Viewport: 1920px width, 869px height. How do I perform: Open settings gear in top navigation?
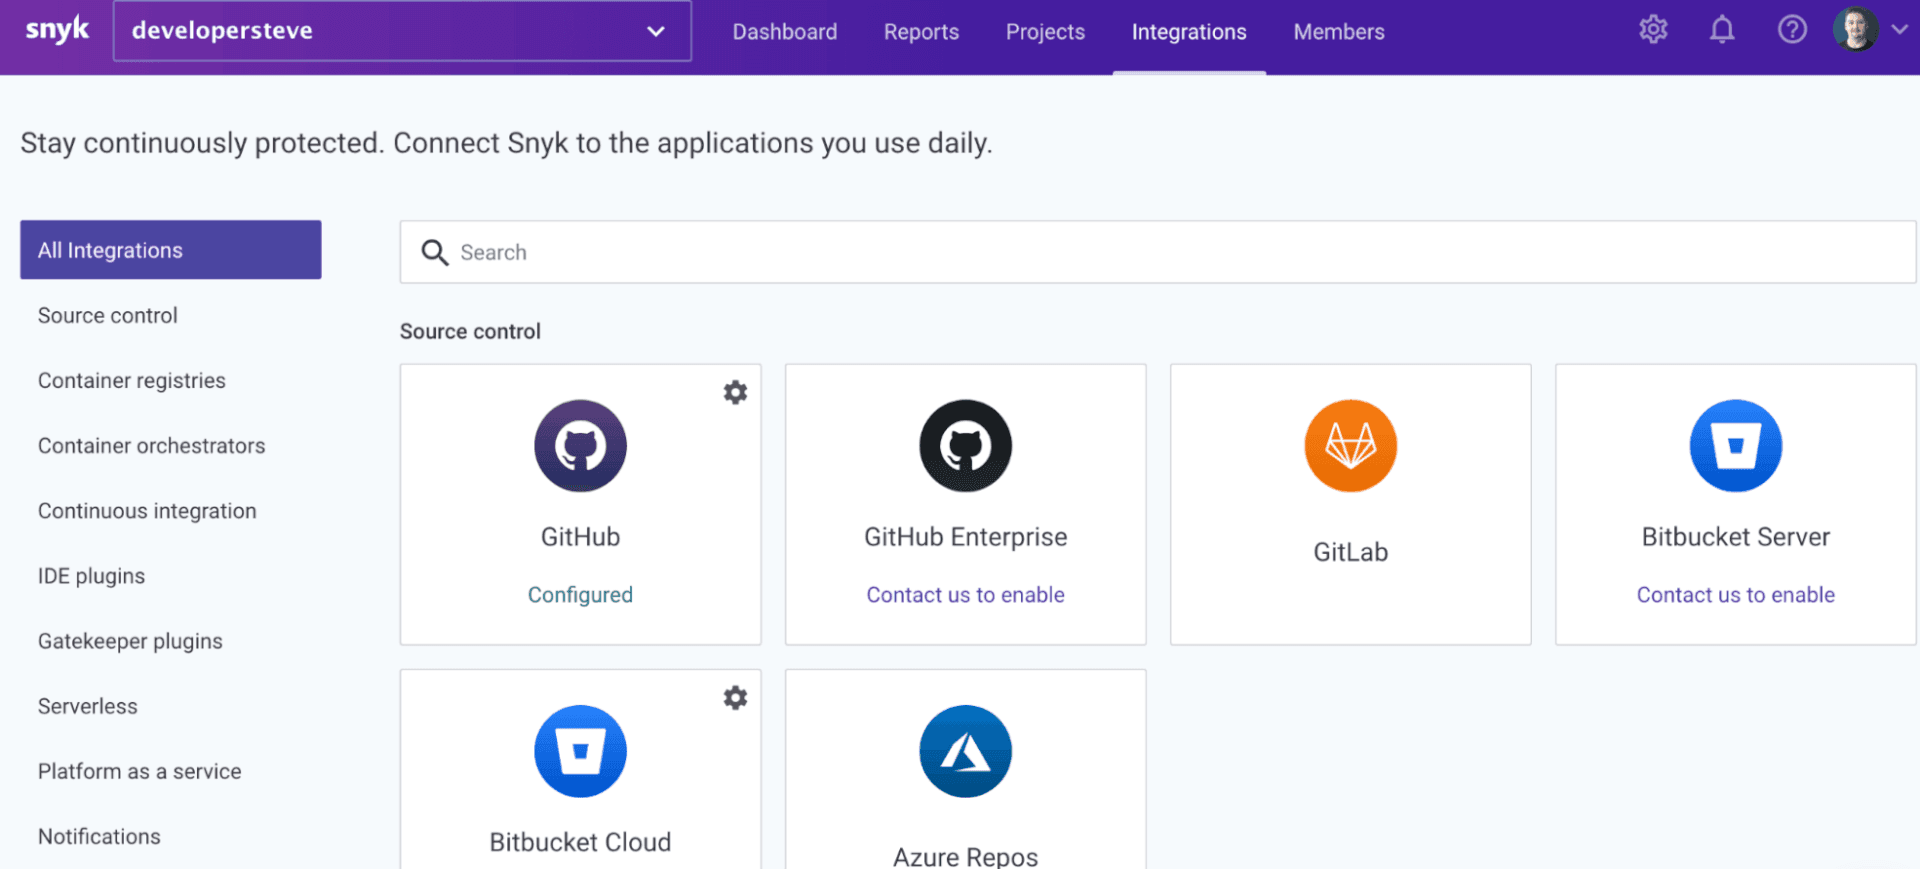pos(1653,30)
